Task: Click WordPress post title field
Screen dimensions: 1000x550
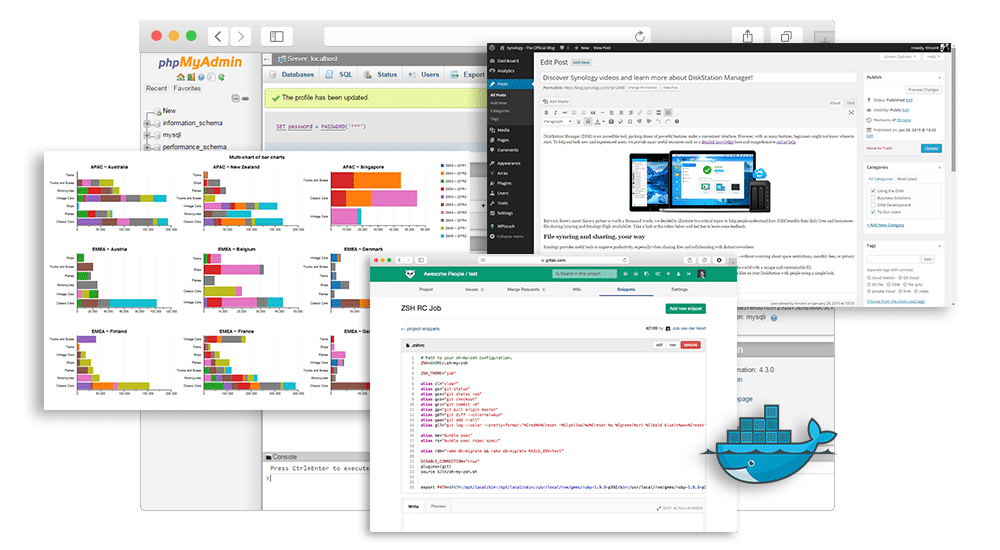Action: point(698,77)
